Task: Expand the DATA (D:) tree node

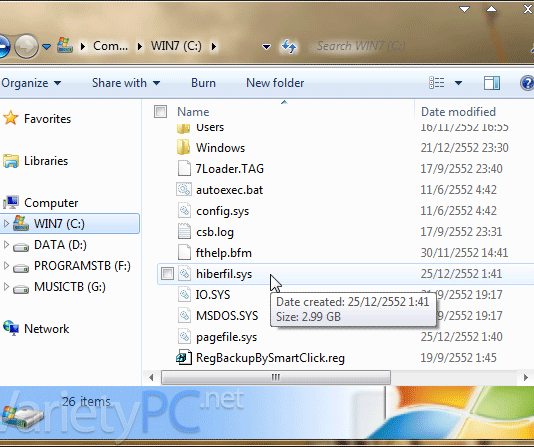Action: (x=6, y=245)
